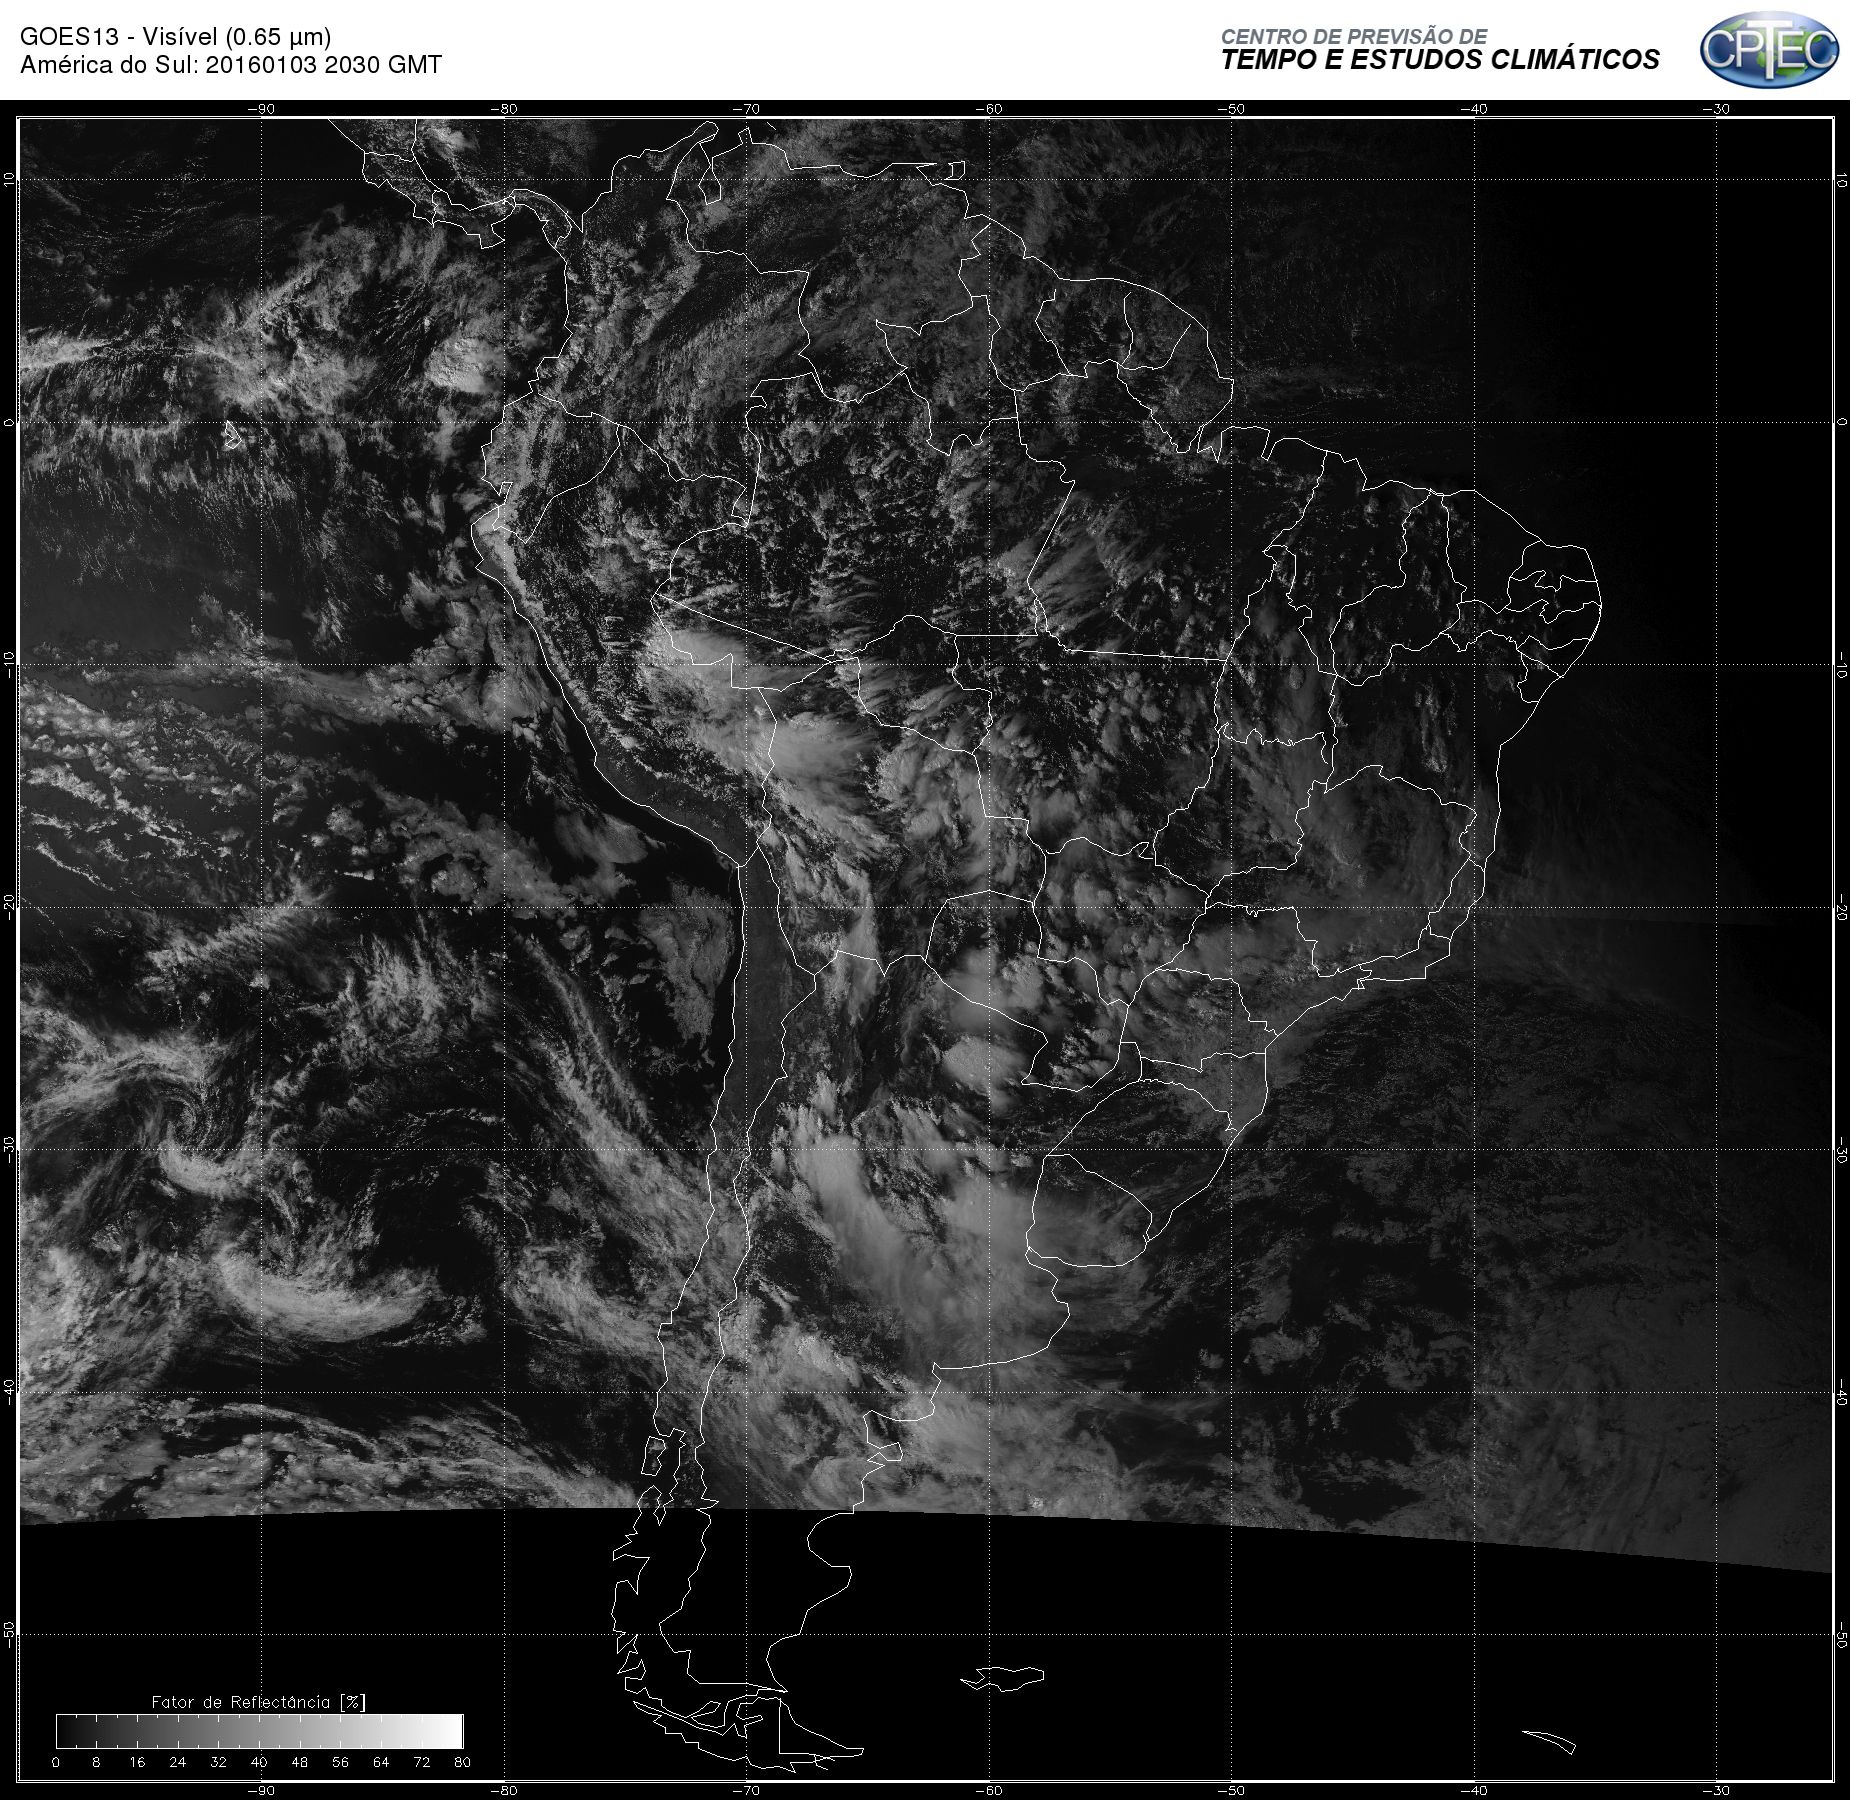Click the top axis longitude label -30

[1716, 109]
